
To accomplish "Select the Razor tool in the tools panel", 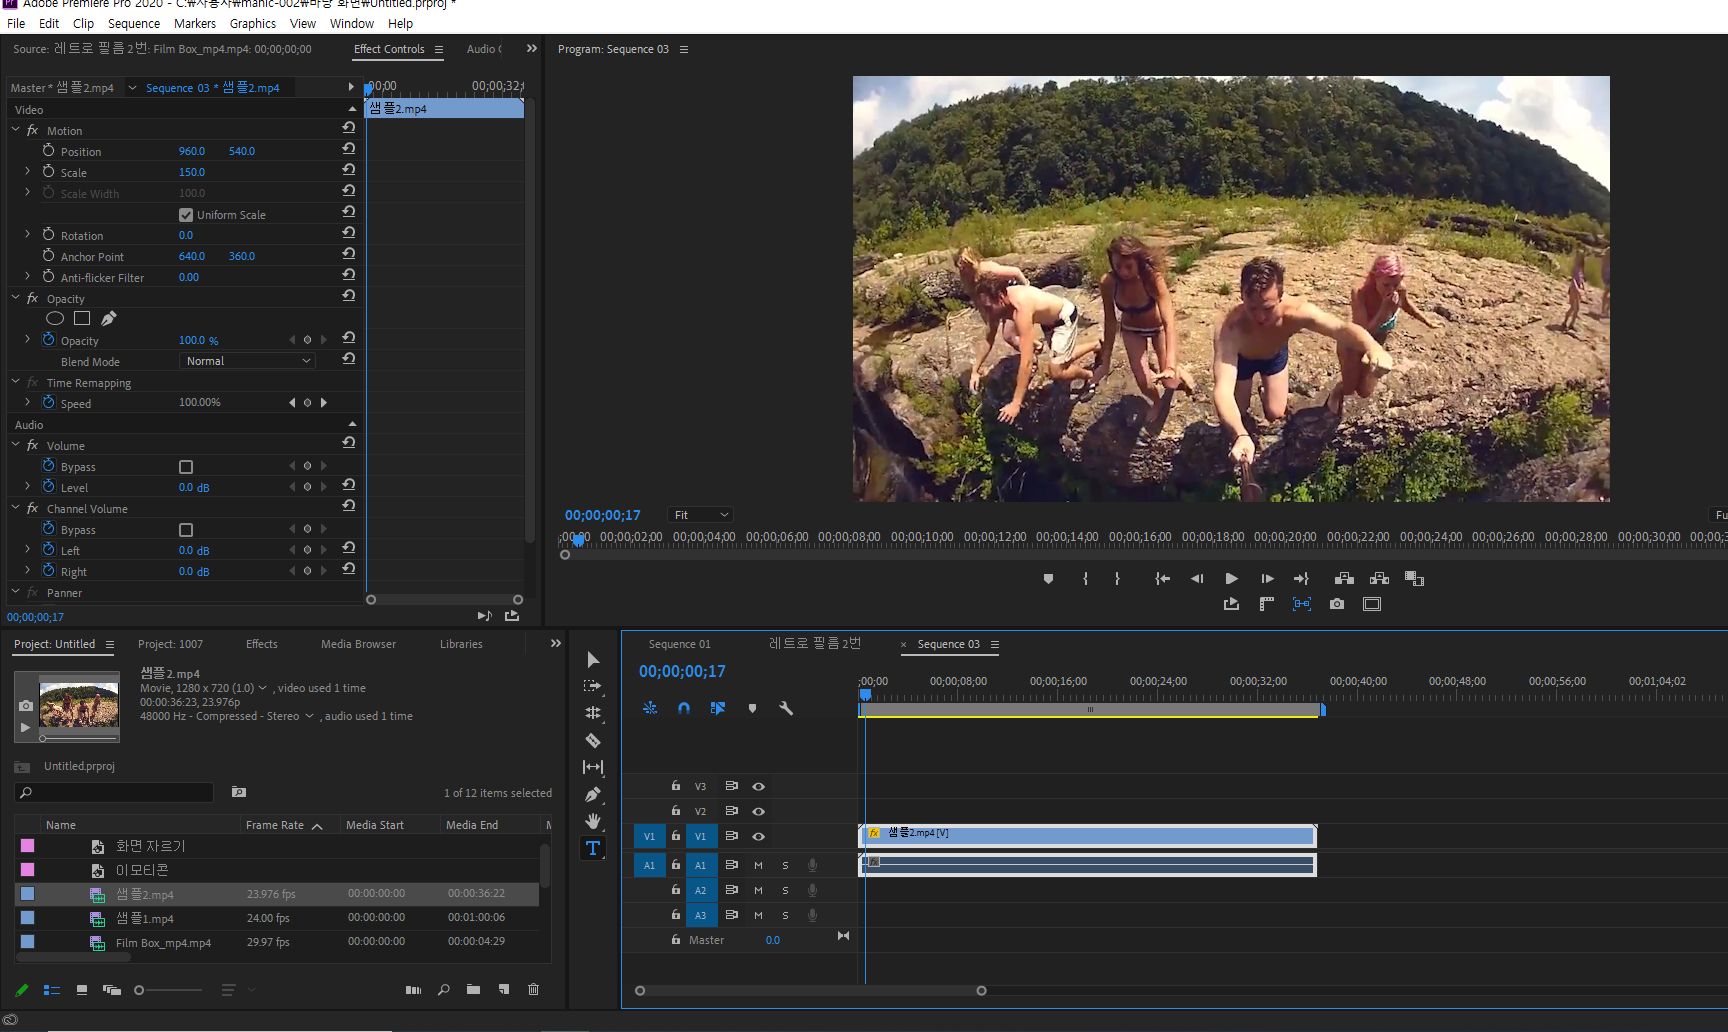I will click(593, 741).
